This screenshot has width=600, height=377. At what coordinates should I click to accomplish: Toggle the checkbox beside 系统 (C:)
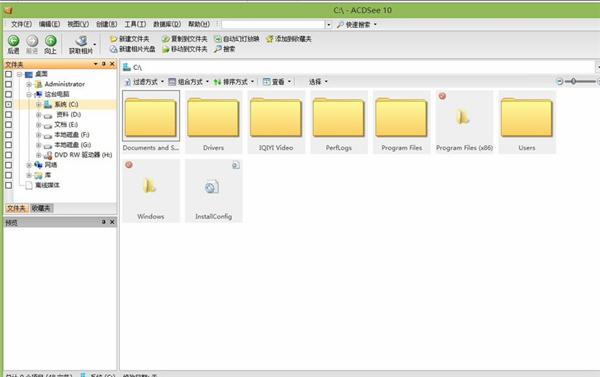pos(8,104)
